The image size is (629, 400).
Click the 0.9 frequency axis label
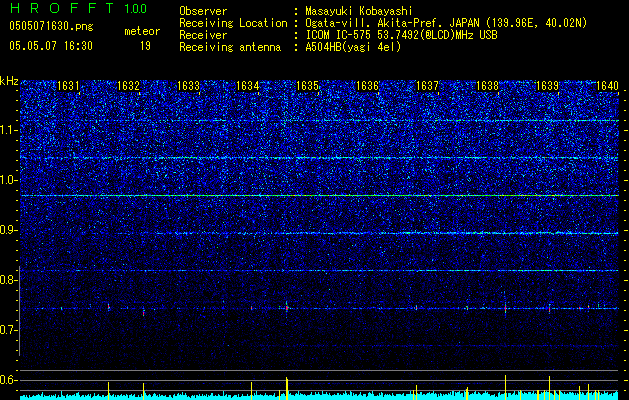[9, 230]
